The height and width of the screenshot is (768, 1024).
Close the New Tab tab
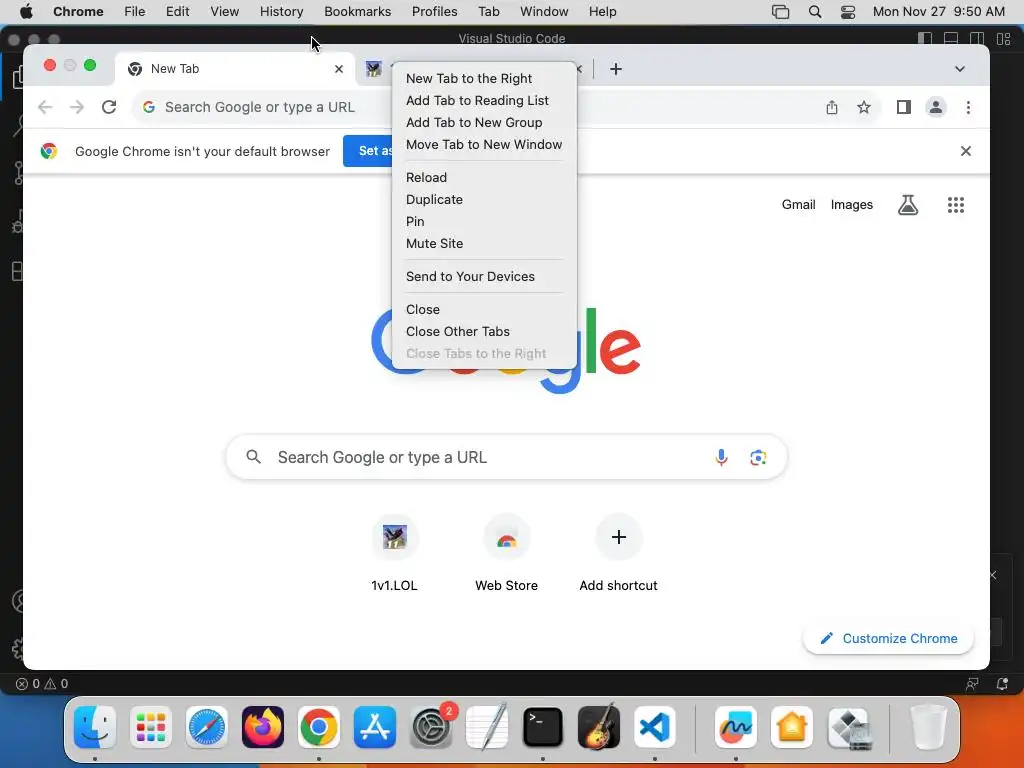click(x=338, y=69)
